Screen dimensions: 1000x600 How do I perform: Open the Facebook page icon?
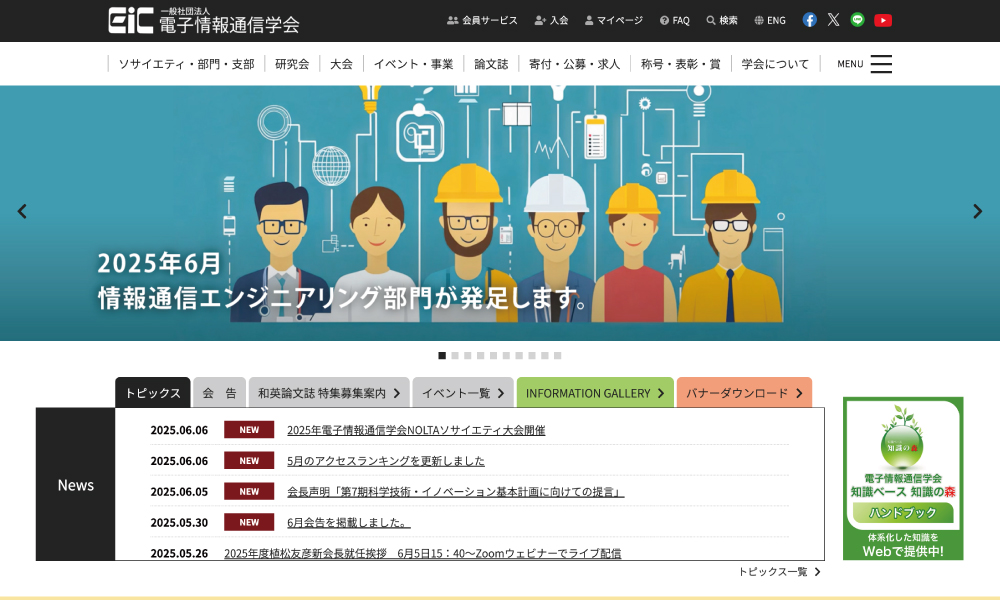click(x=809, y=20)
